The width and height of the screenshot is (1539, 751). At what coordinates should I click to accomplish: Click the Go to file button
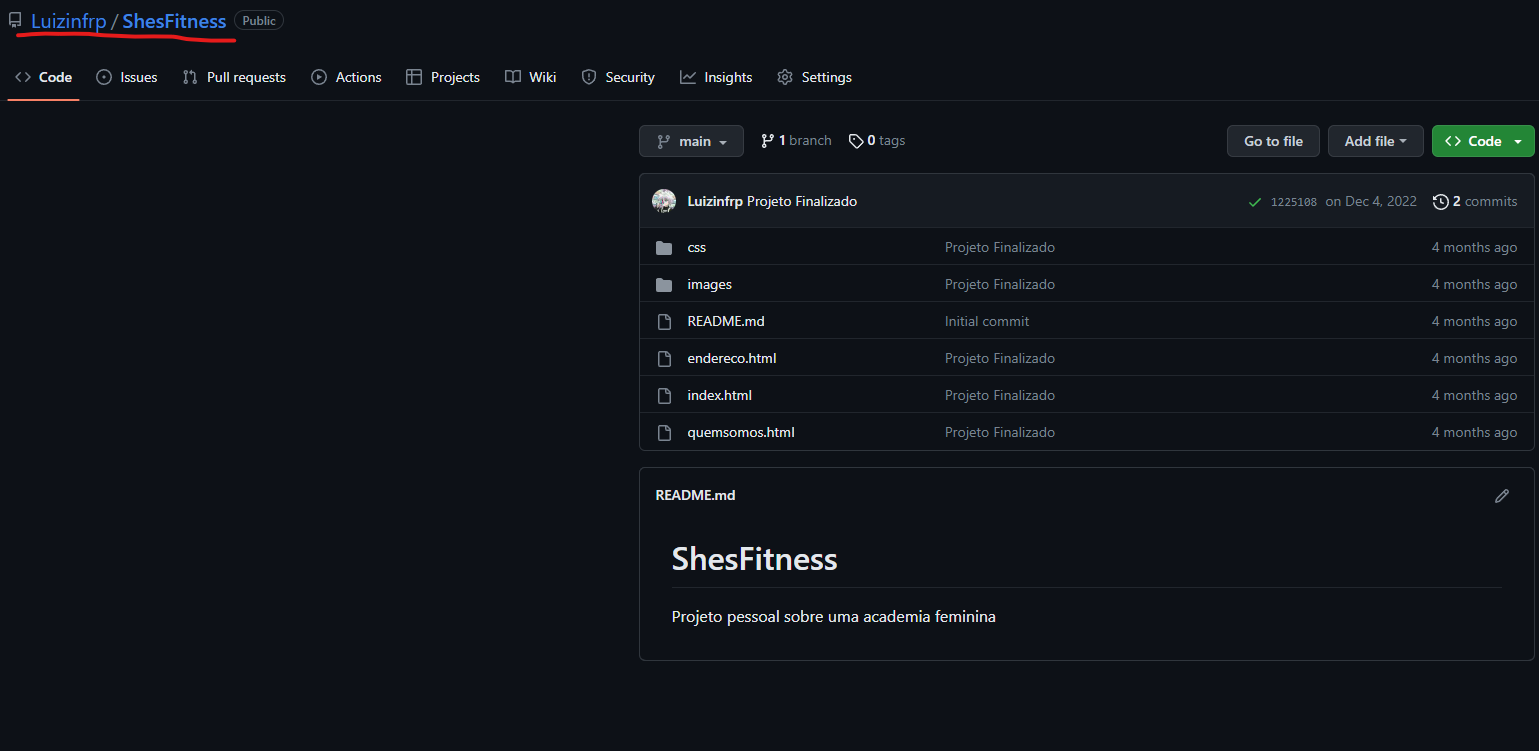(x=1273, y=141)
